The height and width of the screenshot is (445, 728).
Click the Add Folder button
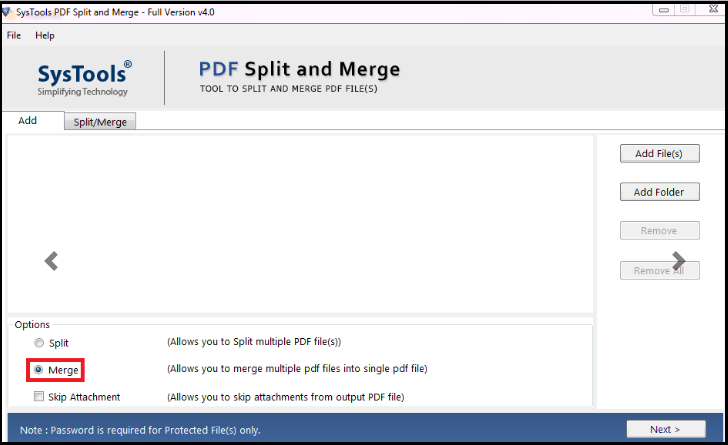659,192
